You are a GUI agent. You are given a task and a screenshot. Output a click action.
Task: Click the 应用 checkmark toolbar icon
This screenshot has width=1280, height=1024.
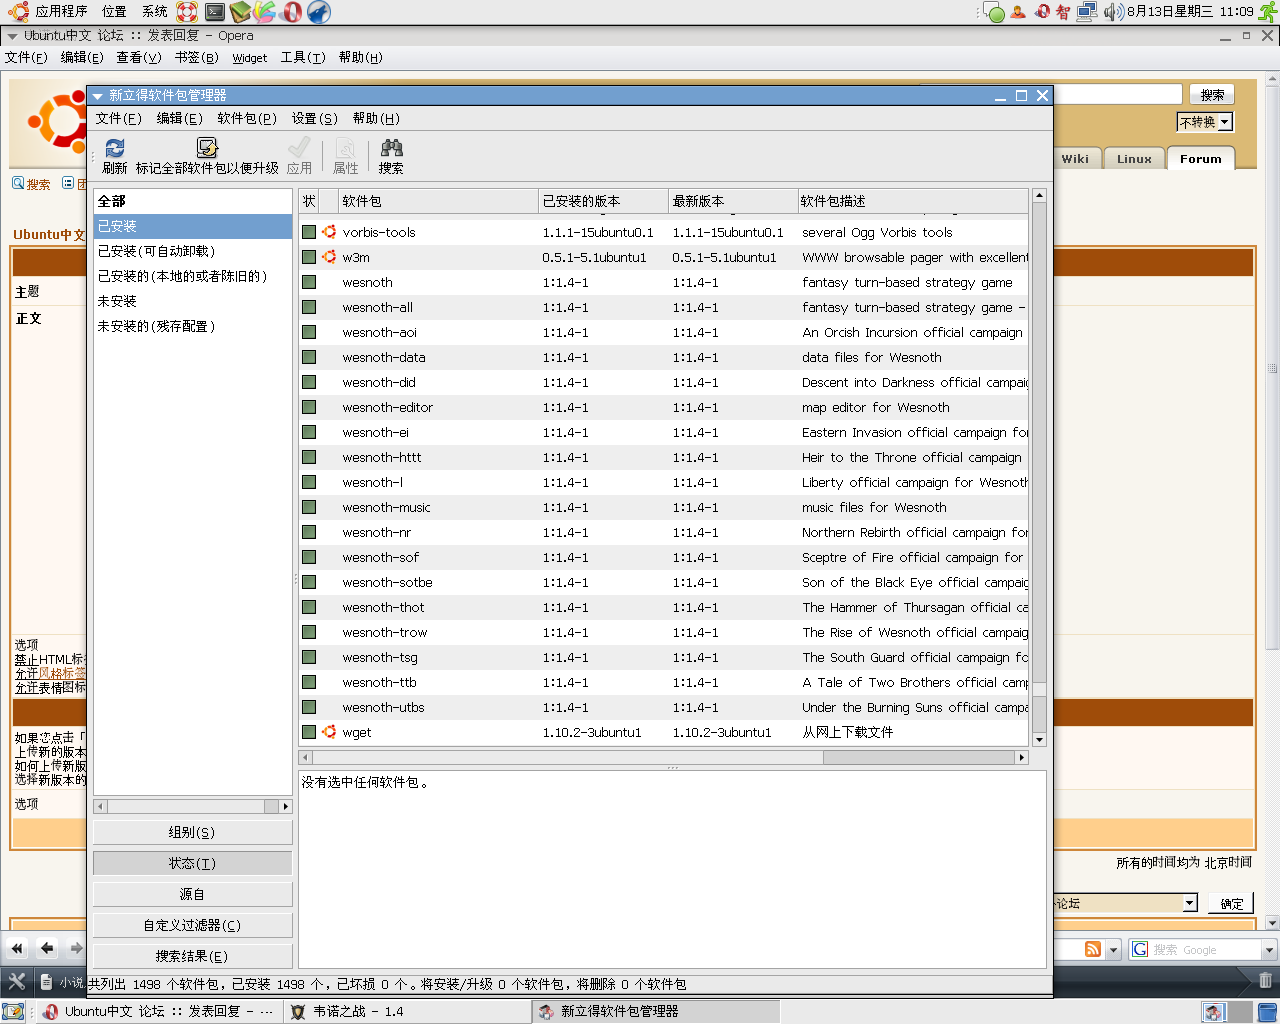pyautogui.click(x=299, y=148)
